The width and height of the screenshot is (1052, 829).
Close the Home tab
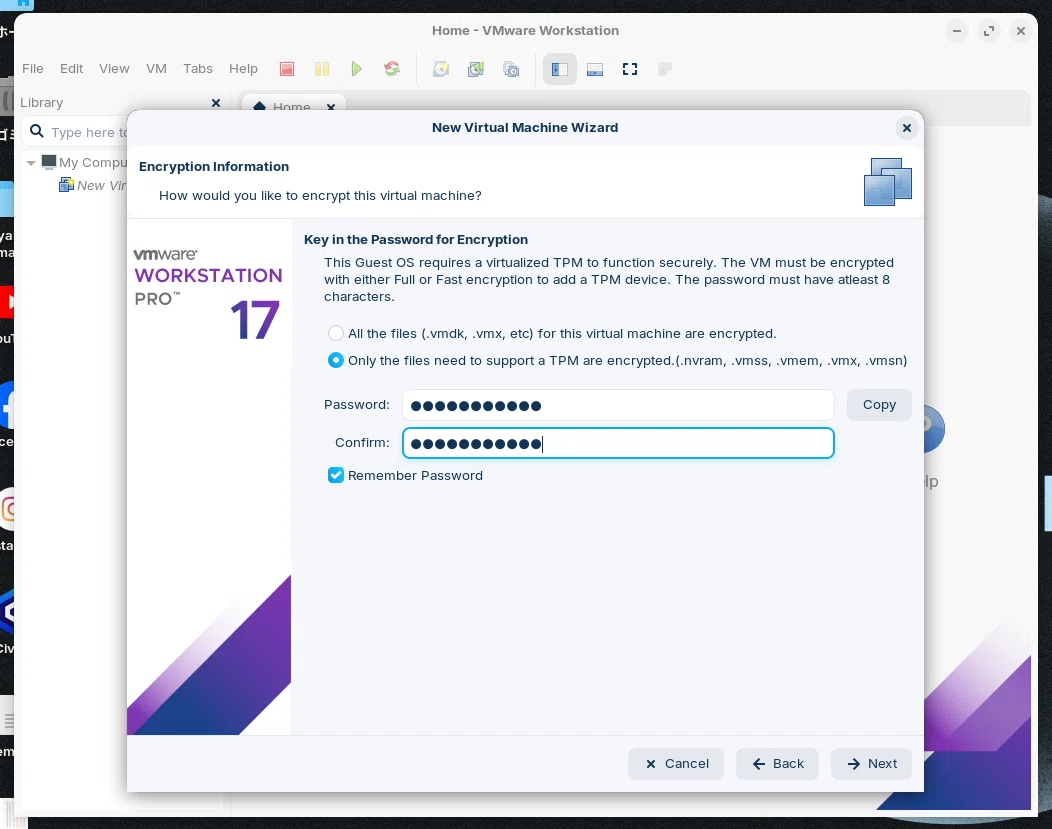pyautogui.click(x=331, y=107)
